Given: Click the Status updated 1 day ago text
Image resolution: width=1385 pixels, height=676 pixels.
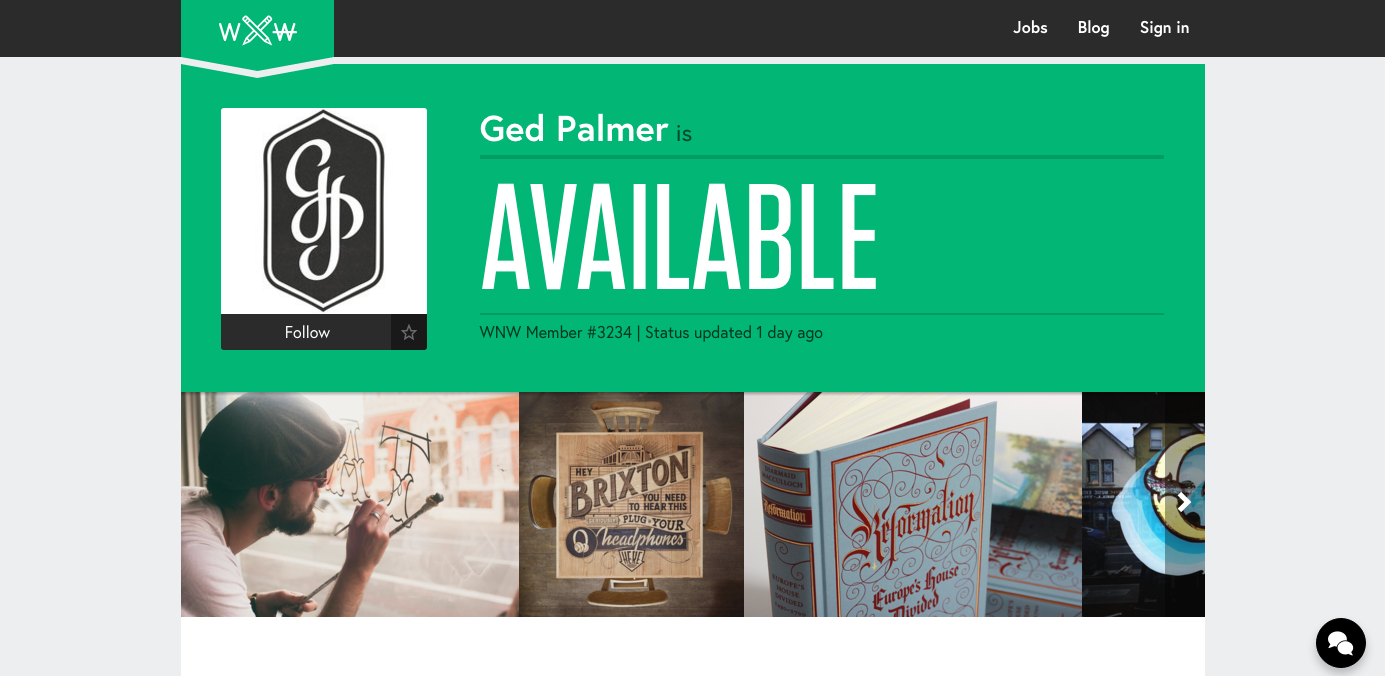Looking at the screenshot, I should coord(734,333).
